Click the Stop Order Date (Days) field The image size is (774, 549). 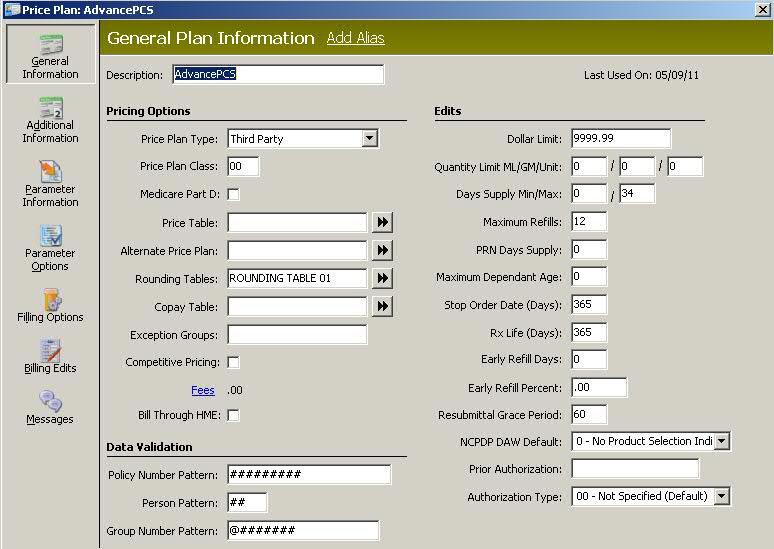coord(589,305)
